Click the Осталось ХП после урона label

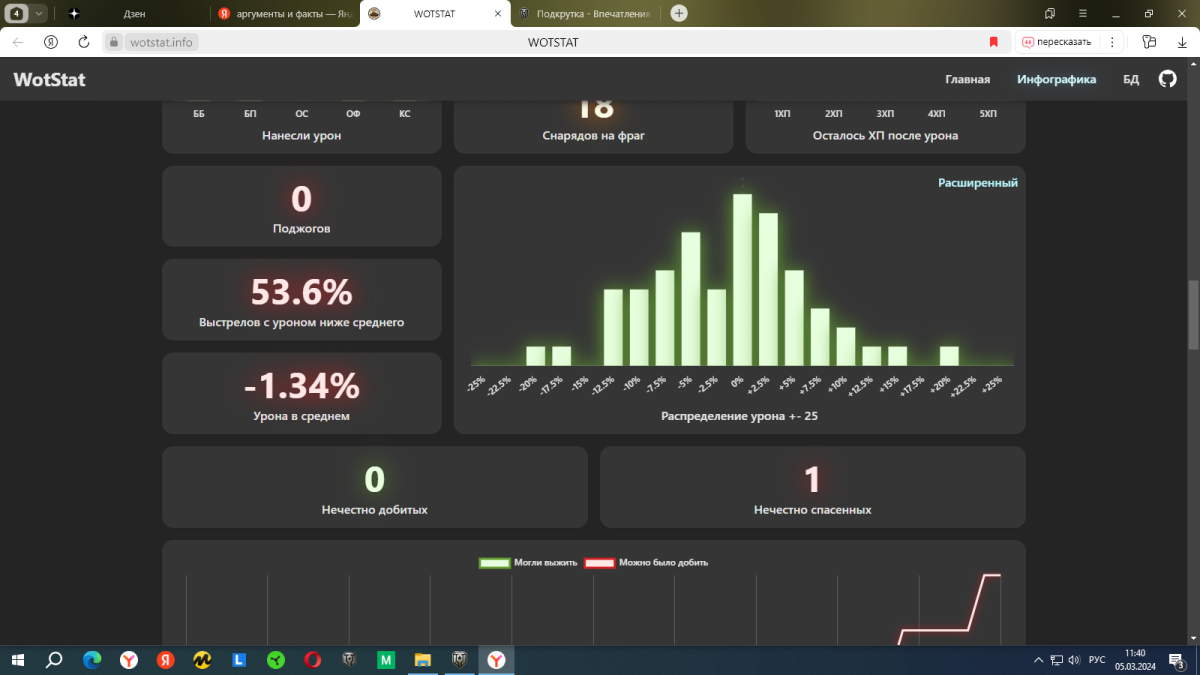(885, 135)
